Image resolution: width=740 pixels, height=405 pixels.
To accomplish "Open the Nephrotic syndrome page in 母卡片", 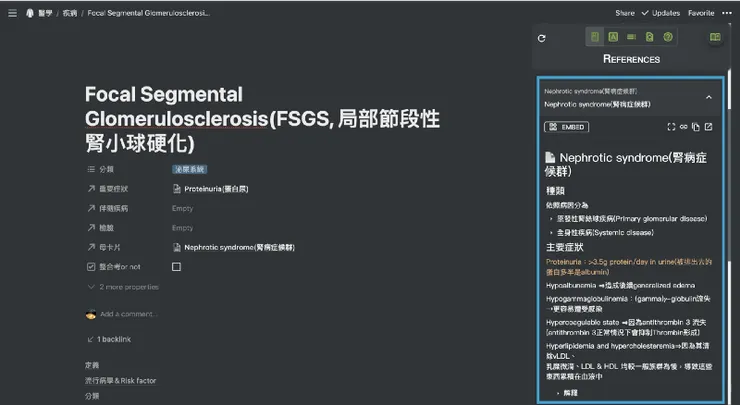I will click(234, 247).
